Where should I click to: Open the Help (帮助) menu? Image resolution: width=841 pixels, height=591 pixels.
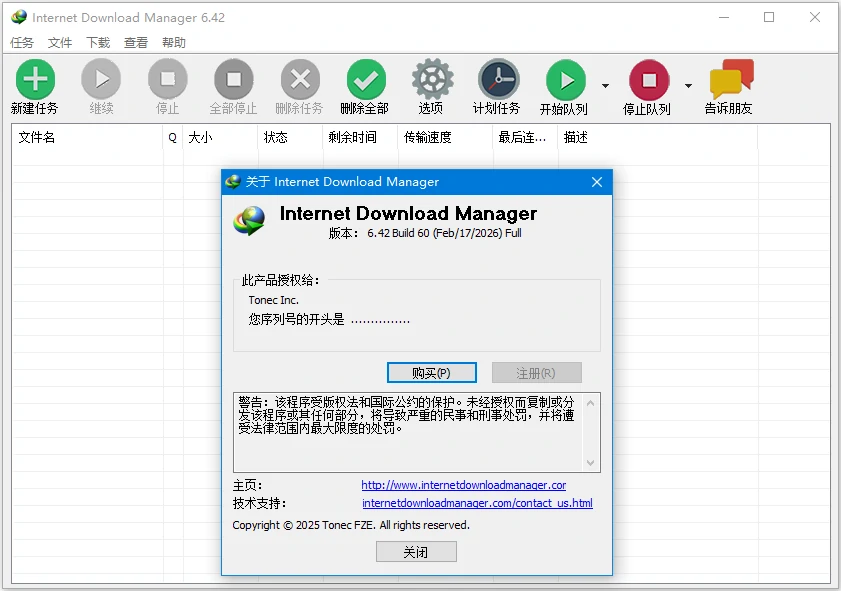[173, 43]
